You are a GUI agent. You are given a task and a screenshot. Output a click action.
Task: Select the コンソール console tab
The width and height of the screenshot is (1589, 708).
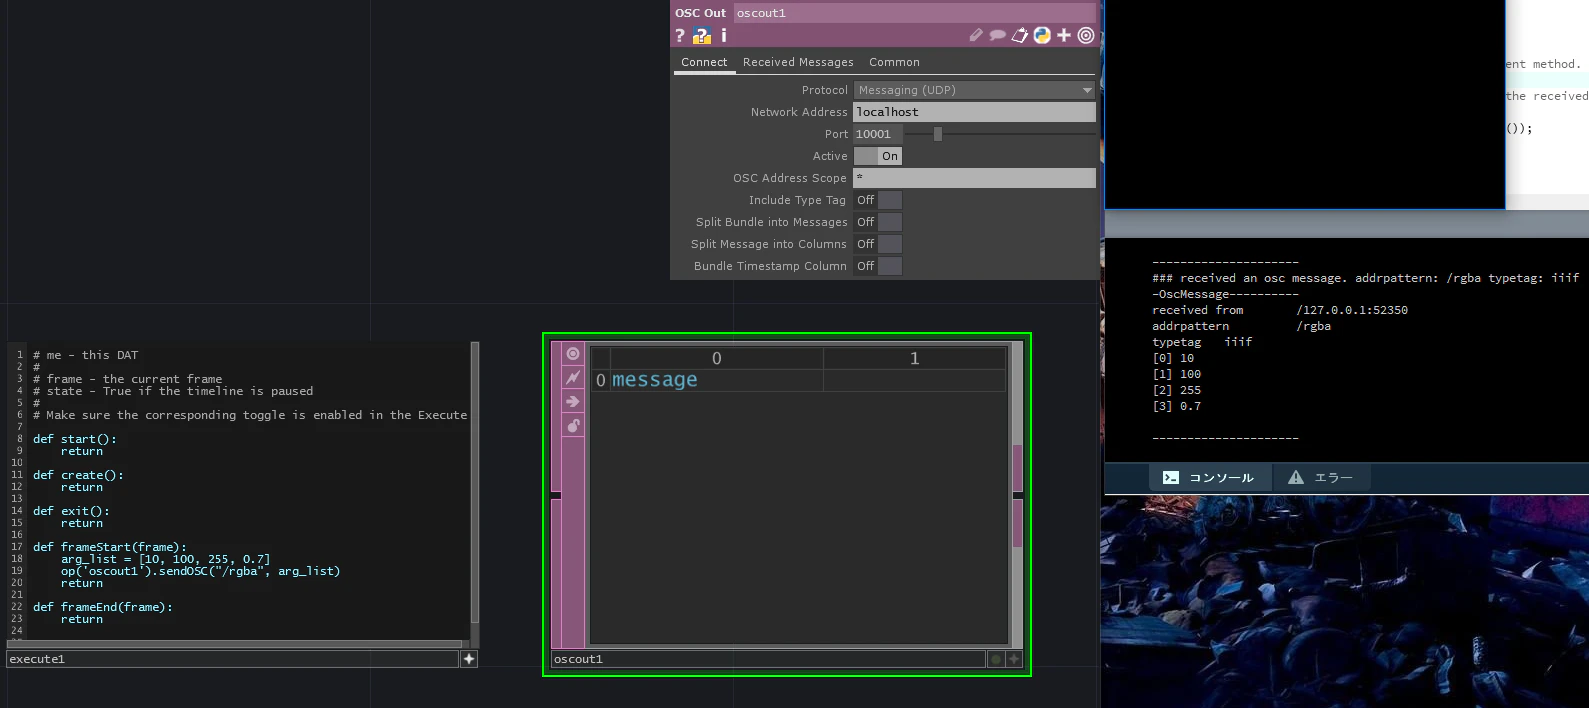[1209, 478]
